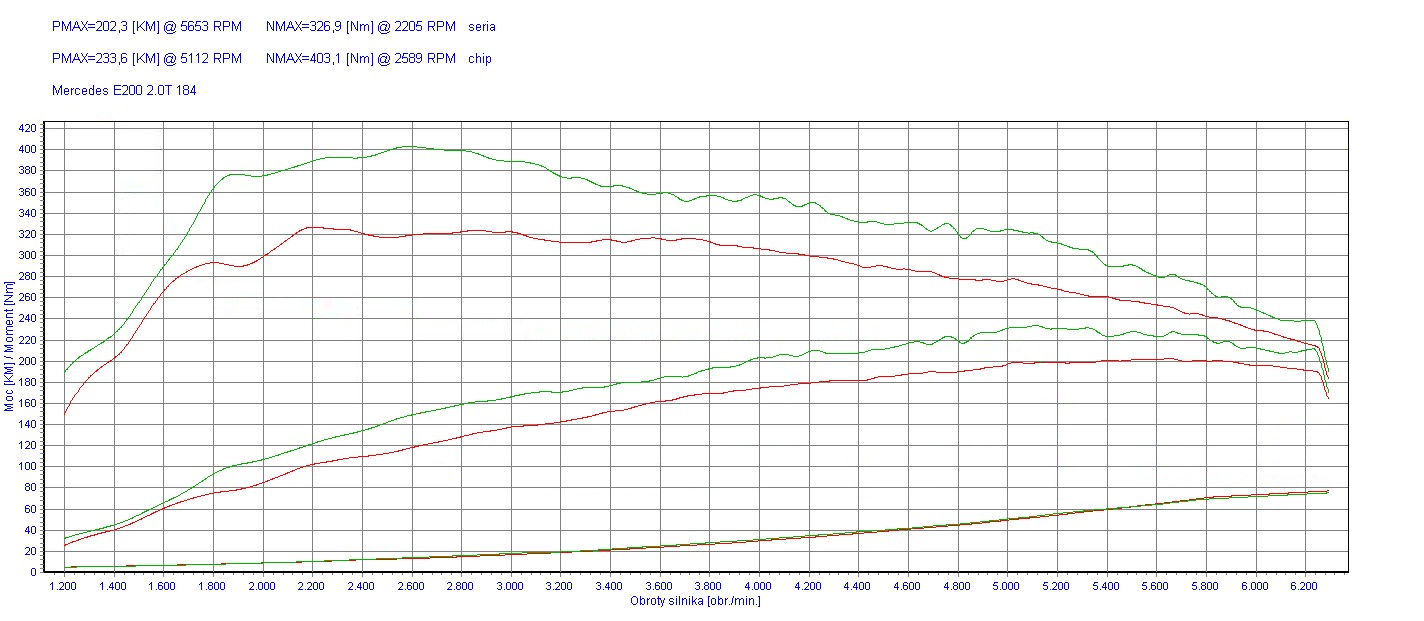Click the stock 'PMAX=202,3 [KM] @ 5653 RPM' text
The image size is (1424, 621).
tap(146, 27)
